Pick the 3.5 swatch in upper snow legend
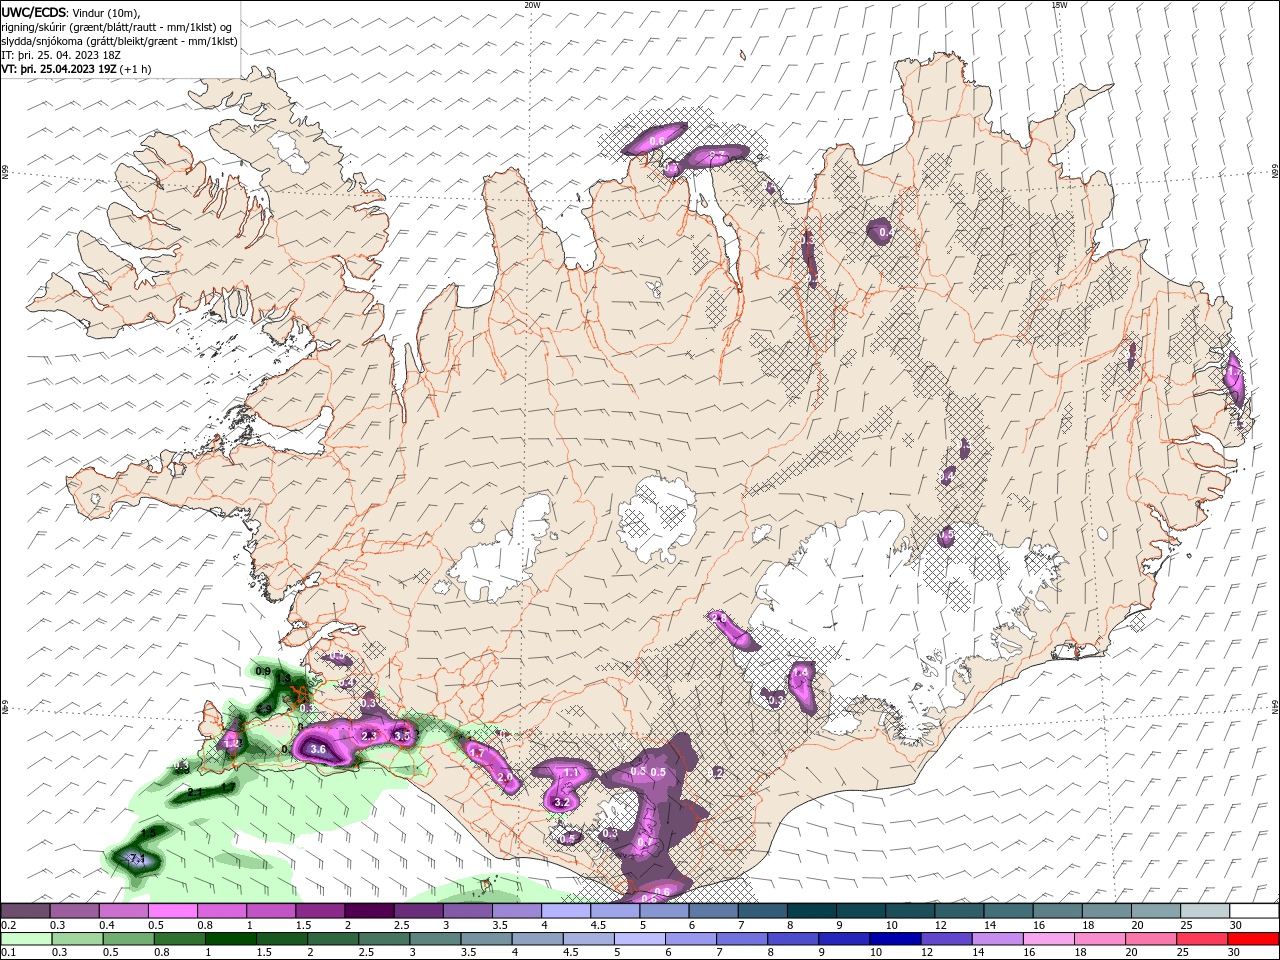This screenshot has height=960, width=1280. point(517,911)
